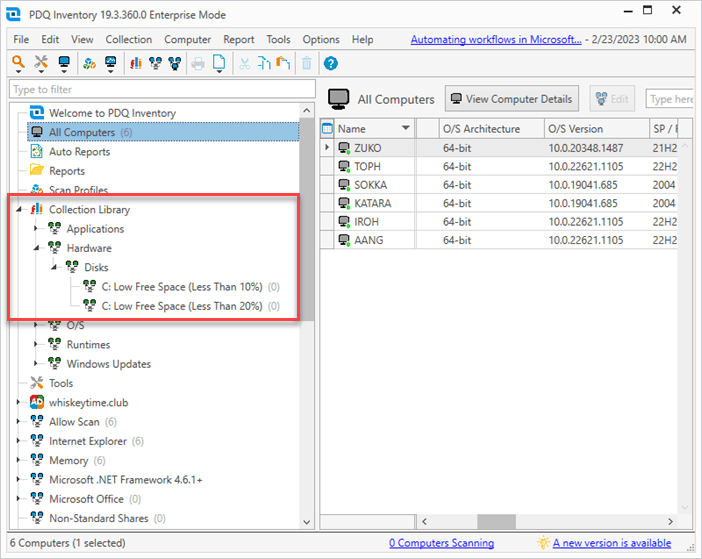Select C: Low Free Space (Less Than 20%)
The height and width of the screenshot is (559, 702).
pos(182,306)
